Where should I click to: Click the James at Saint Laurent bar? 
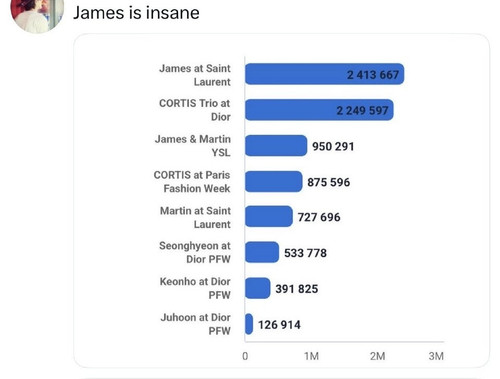[x=325, y=74]
